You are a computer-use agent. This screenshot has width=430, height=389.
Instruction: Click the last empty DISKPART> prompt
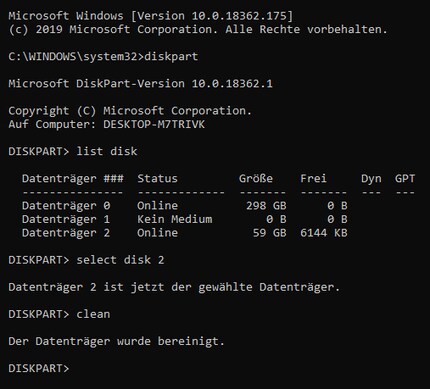pos(39,368)
